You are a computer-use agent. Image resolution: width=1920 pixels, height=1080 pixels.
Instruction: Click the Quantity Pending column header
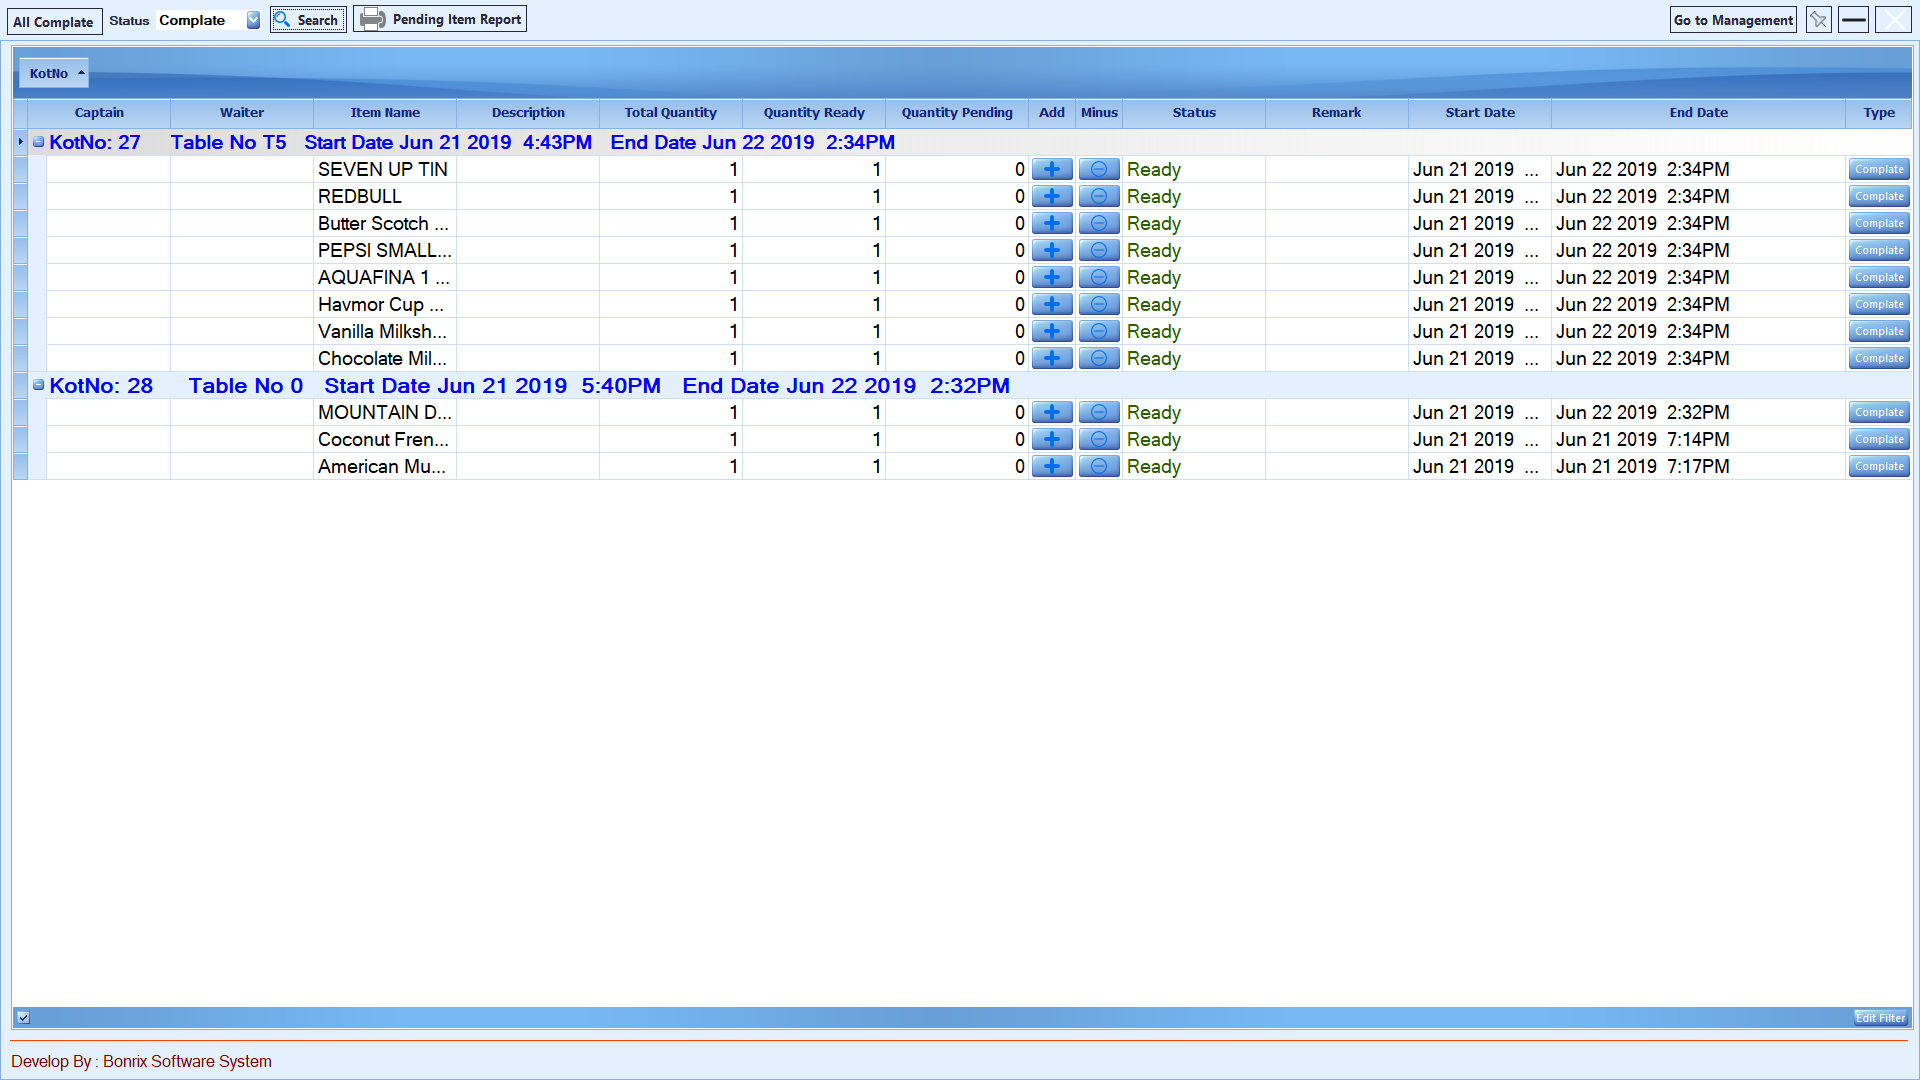pos(956,113)
